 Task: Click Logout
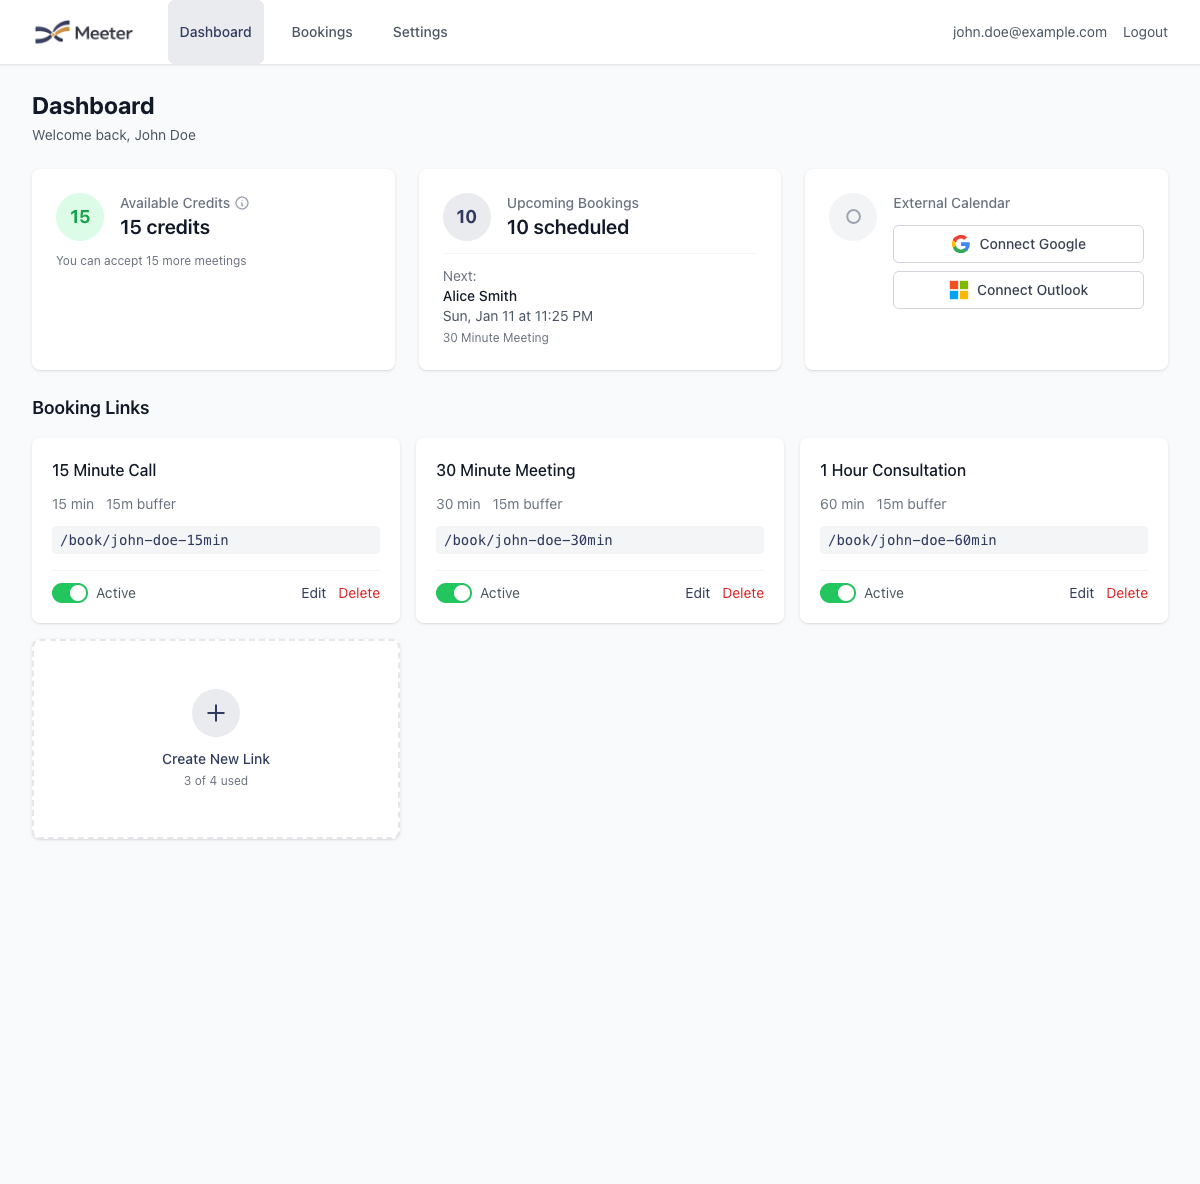(x=1145, y=31)
